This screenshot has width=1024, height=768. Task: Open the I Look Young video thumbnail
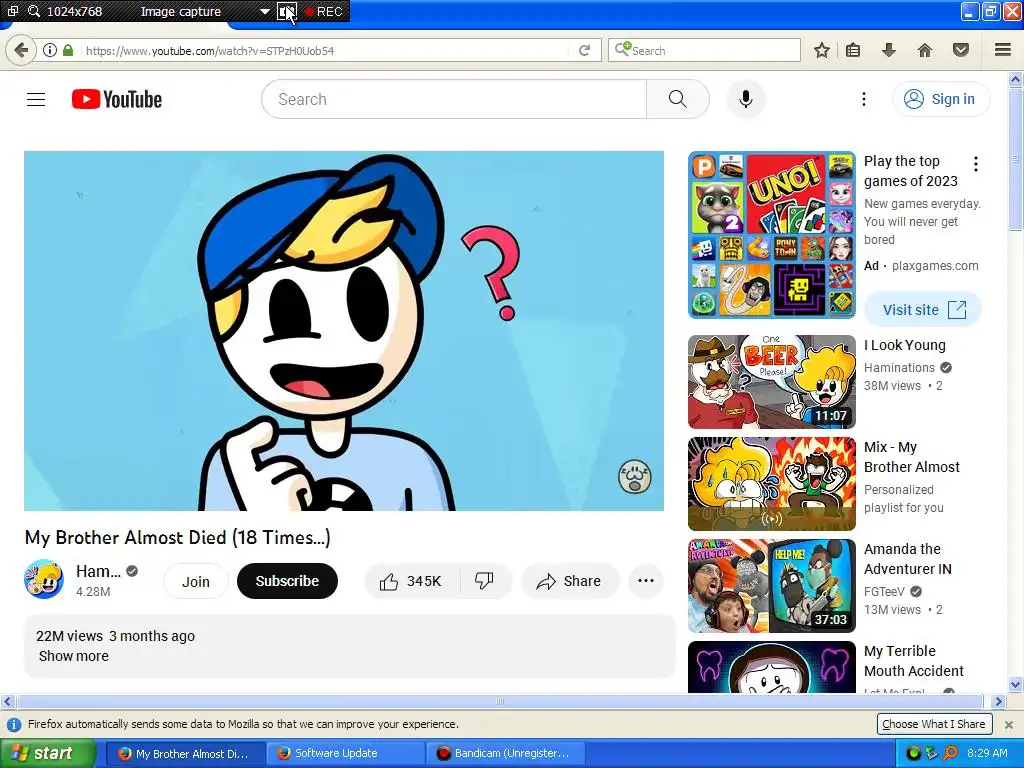point(771,382)
